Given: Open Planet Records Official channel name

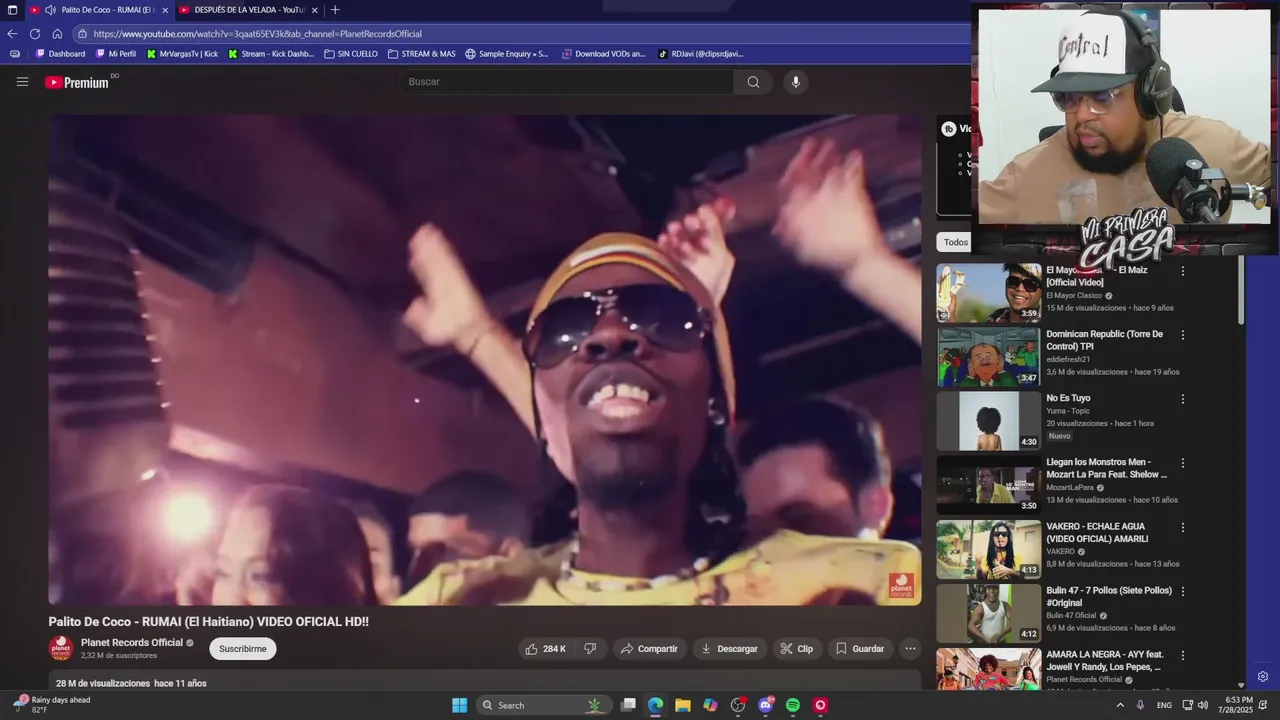Looking at the screenshot, I should 132,643.
